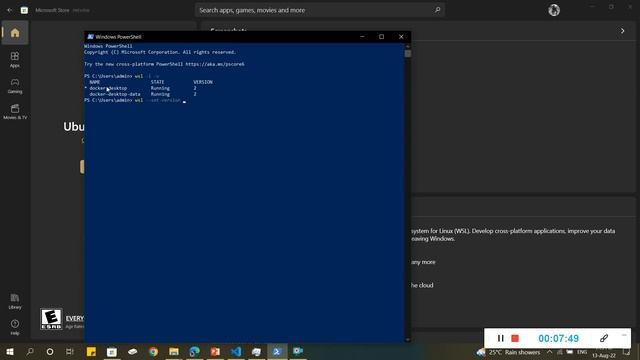Click the docker-desktop-data row in PowerShell
Image resolution: width=640 pixels, height=360 pixels.
click(142, 94)
